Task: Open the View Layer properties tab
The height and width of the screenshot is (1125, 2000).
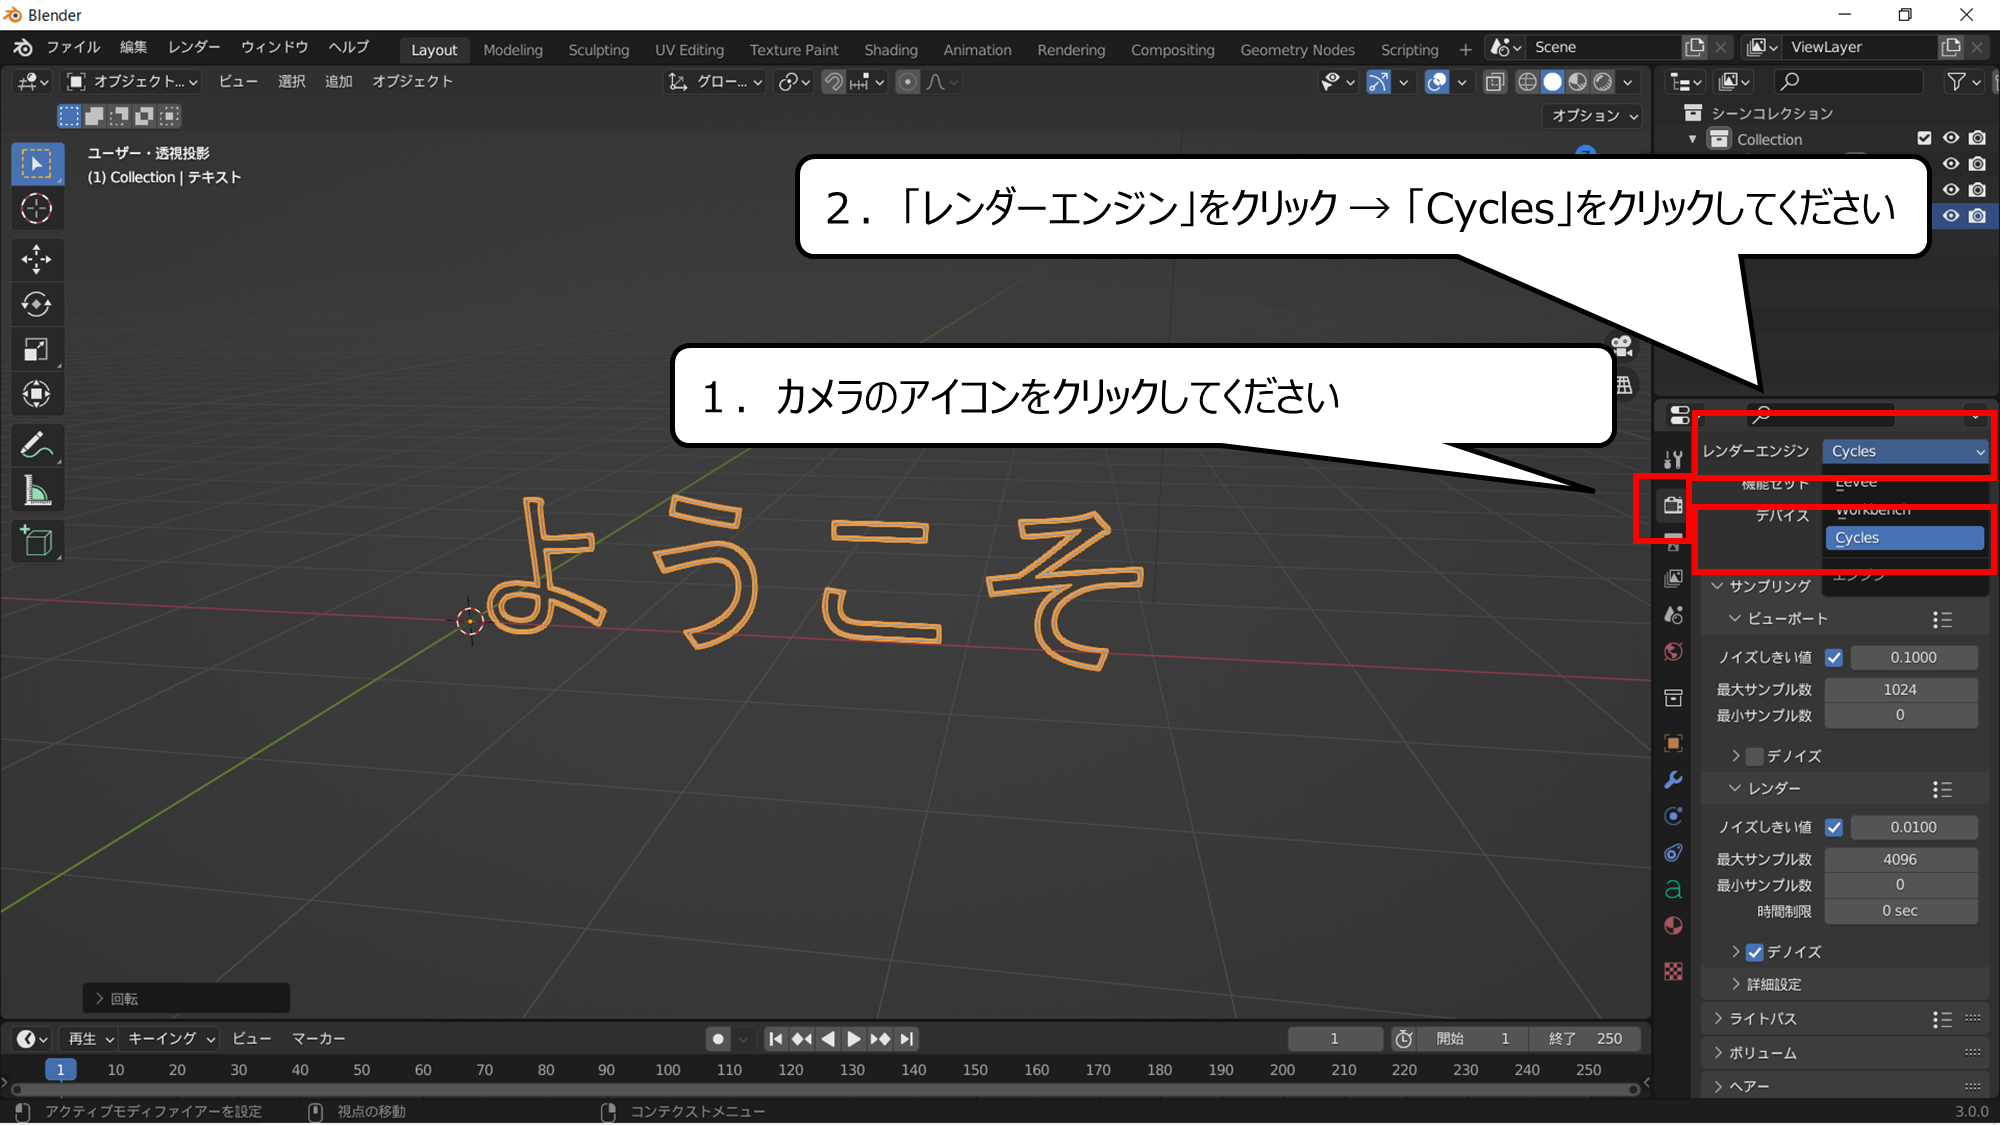Action: point(1673,578)
